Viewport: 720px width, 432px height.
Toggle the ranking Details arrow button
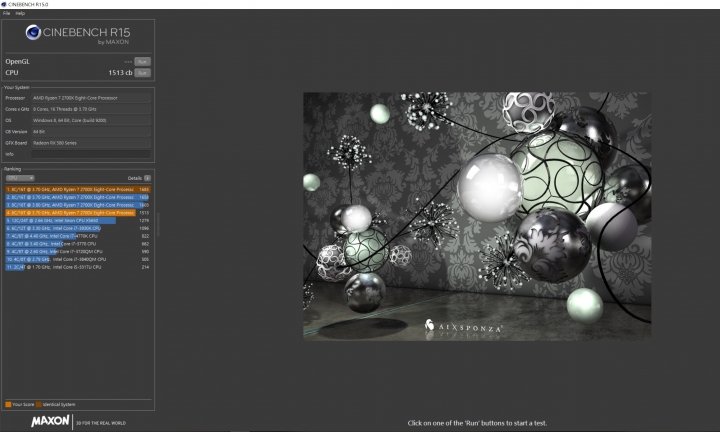tap(147, 177)
